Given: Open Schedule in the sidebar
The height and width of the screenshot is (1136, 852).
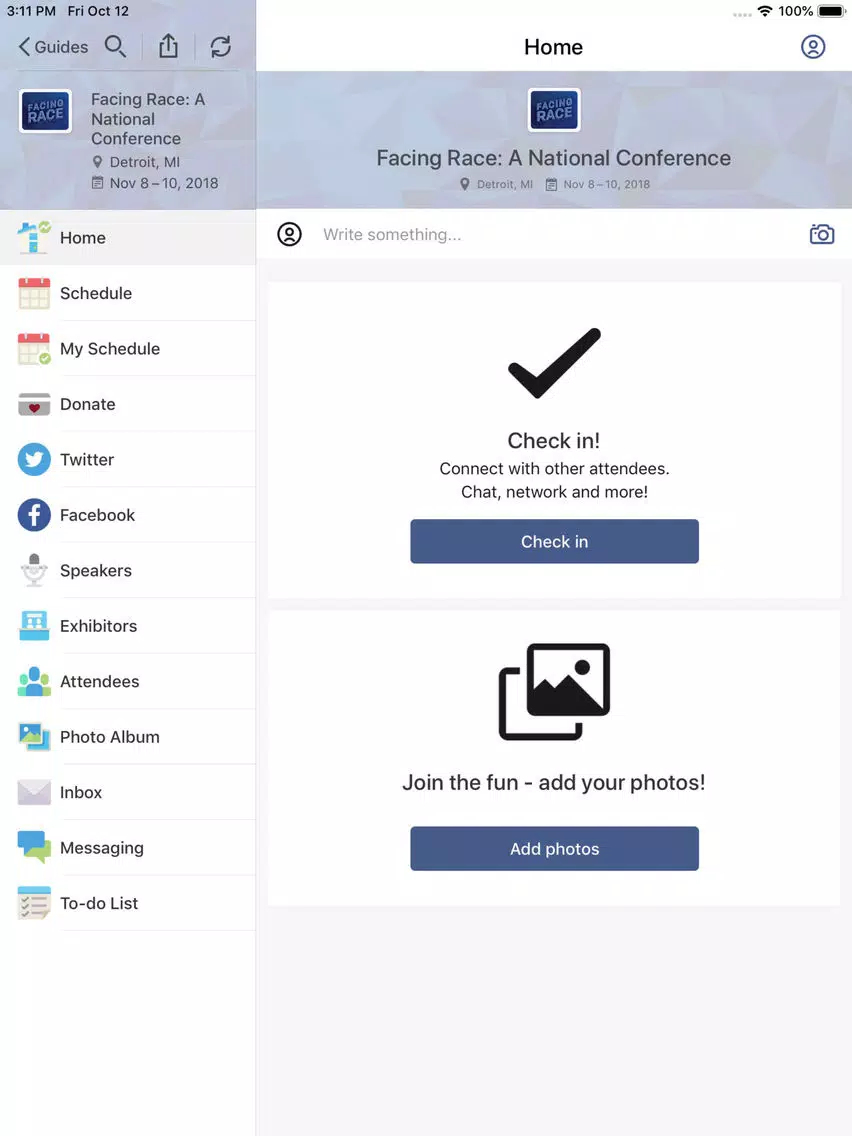Looking at the screenshot, I should pyautogui.click(x=128, y=293).
